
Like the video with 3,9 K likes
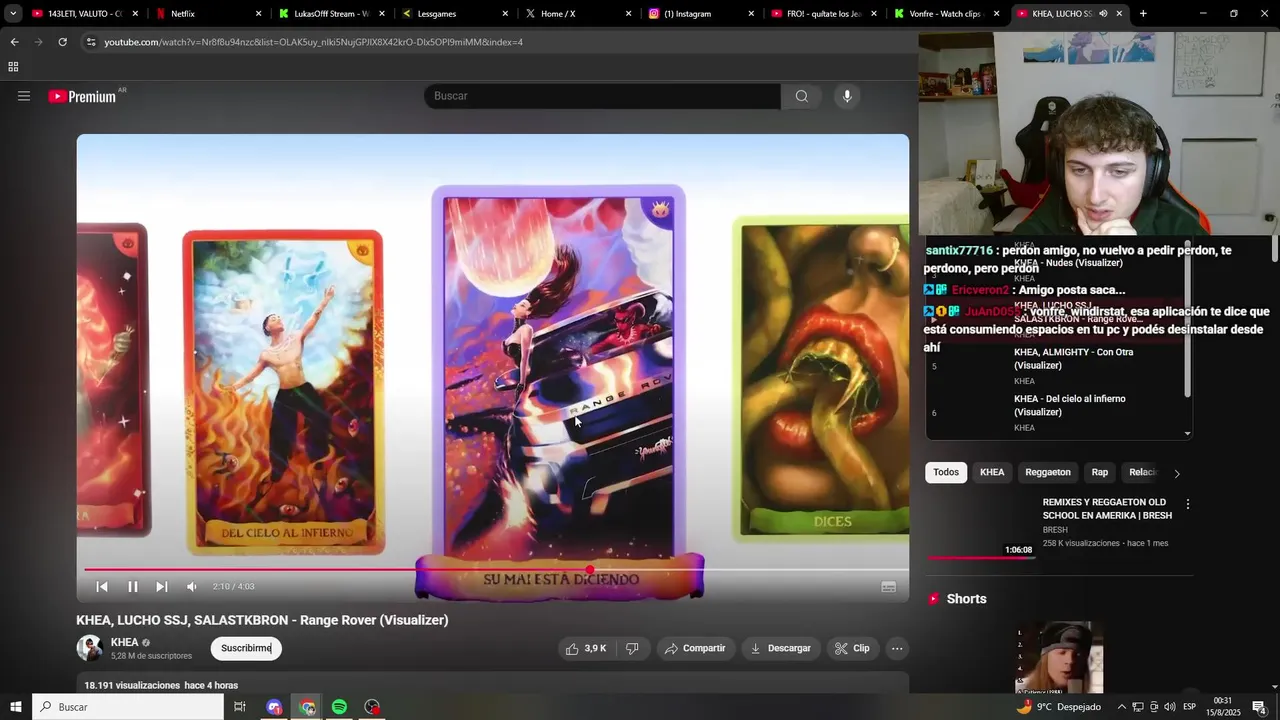point(586,648)
